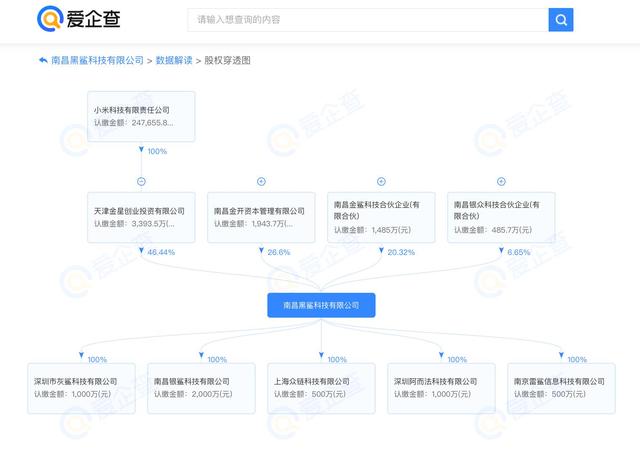Click 认缴金额 247,655.8 text

point(134,122)
